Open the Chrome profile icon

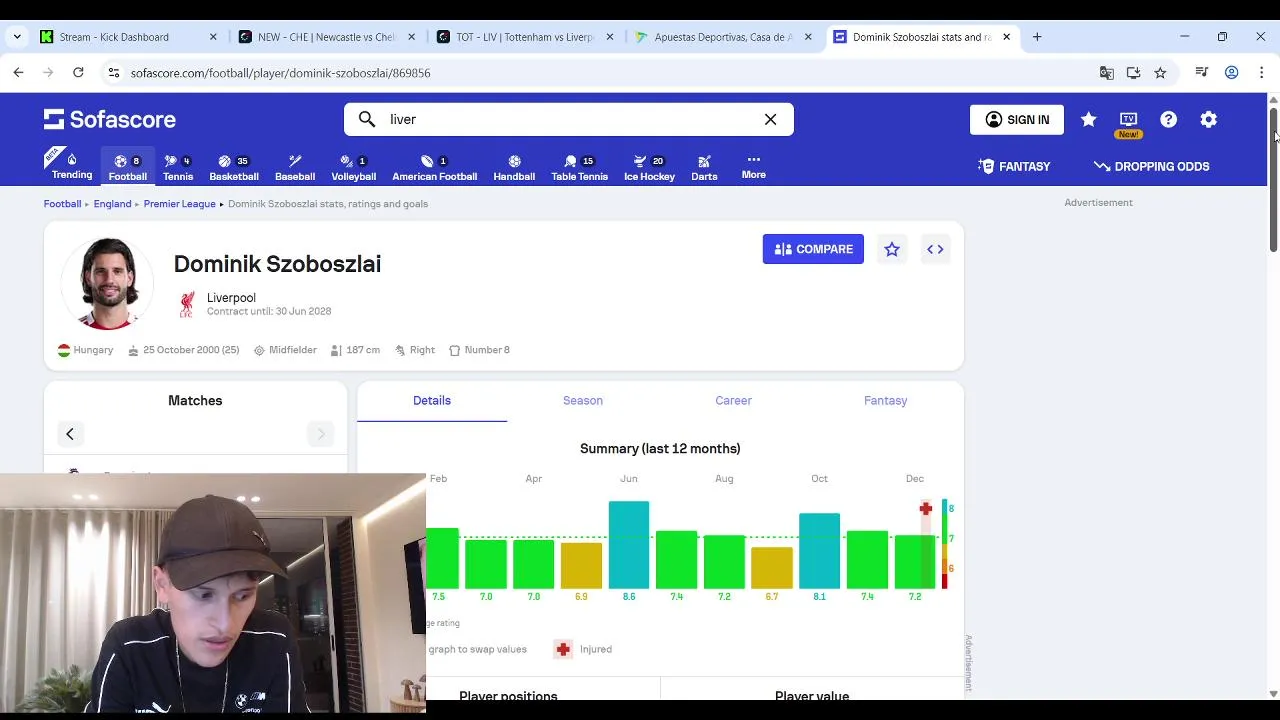click(1232, 73)
